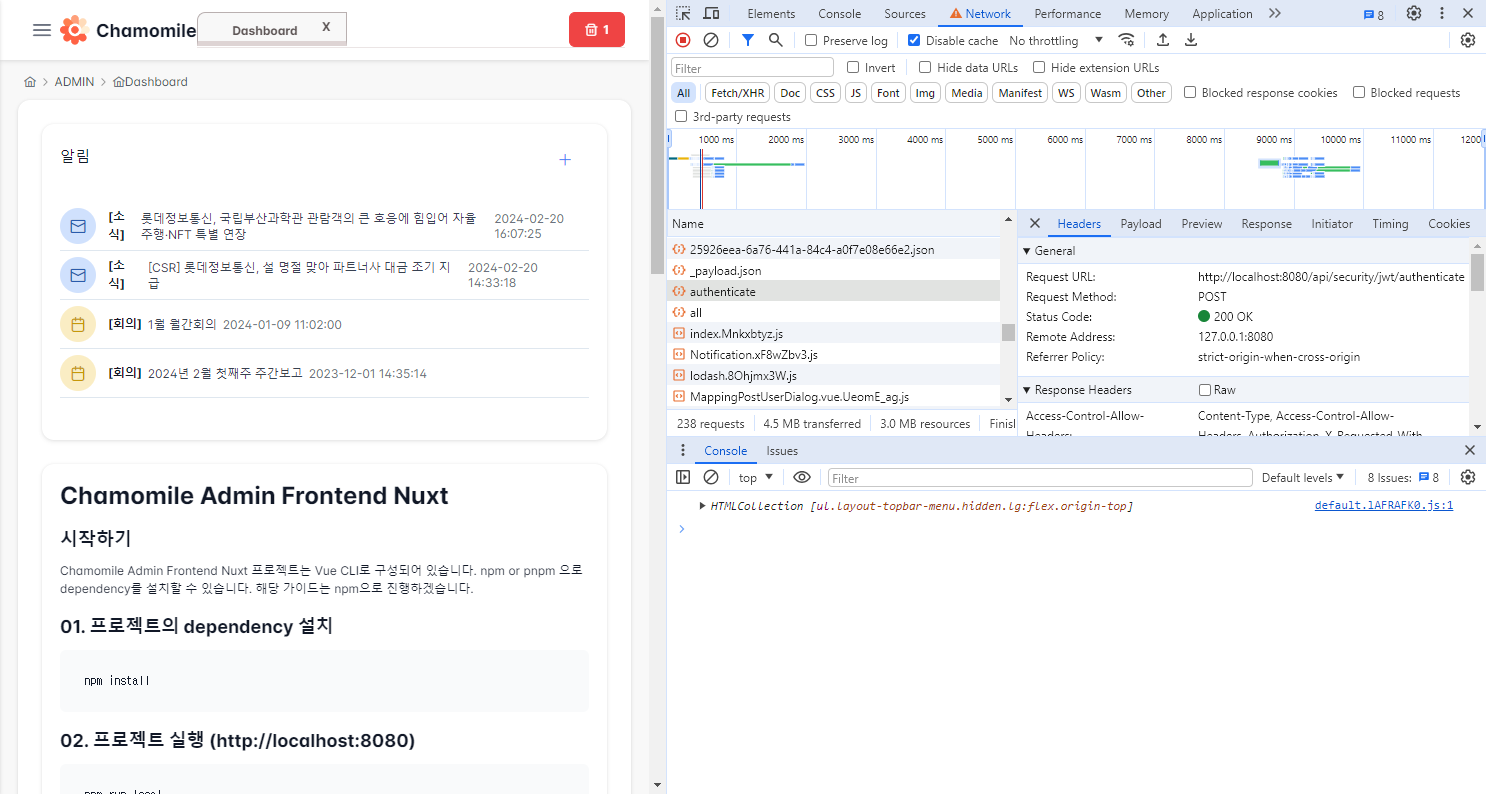Collapse the Response Headers section
The width and height of the screenshot is (1486, 794).
click(1027, 390)
